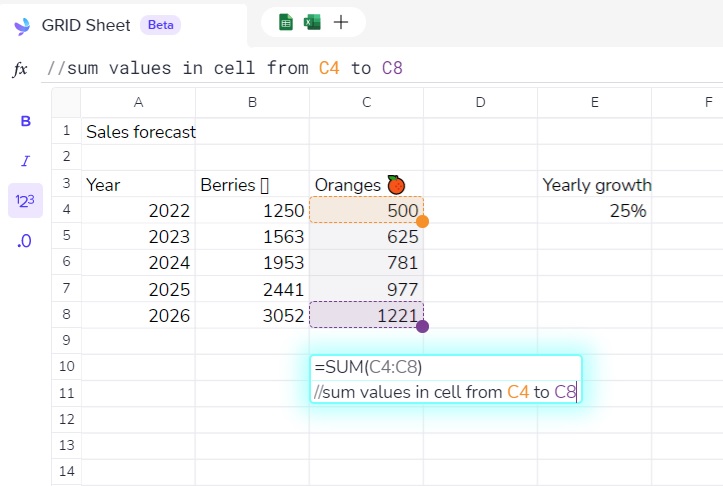Select row 8 header
The height and width of the screenshot is (486, 723).
click(x=66, y=314)
